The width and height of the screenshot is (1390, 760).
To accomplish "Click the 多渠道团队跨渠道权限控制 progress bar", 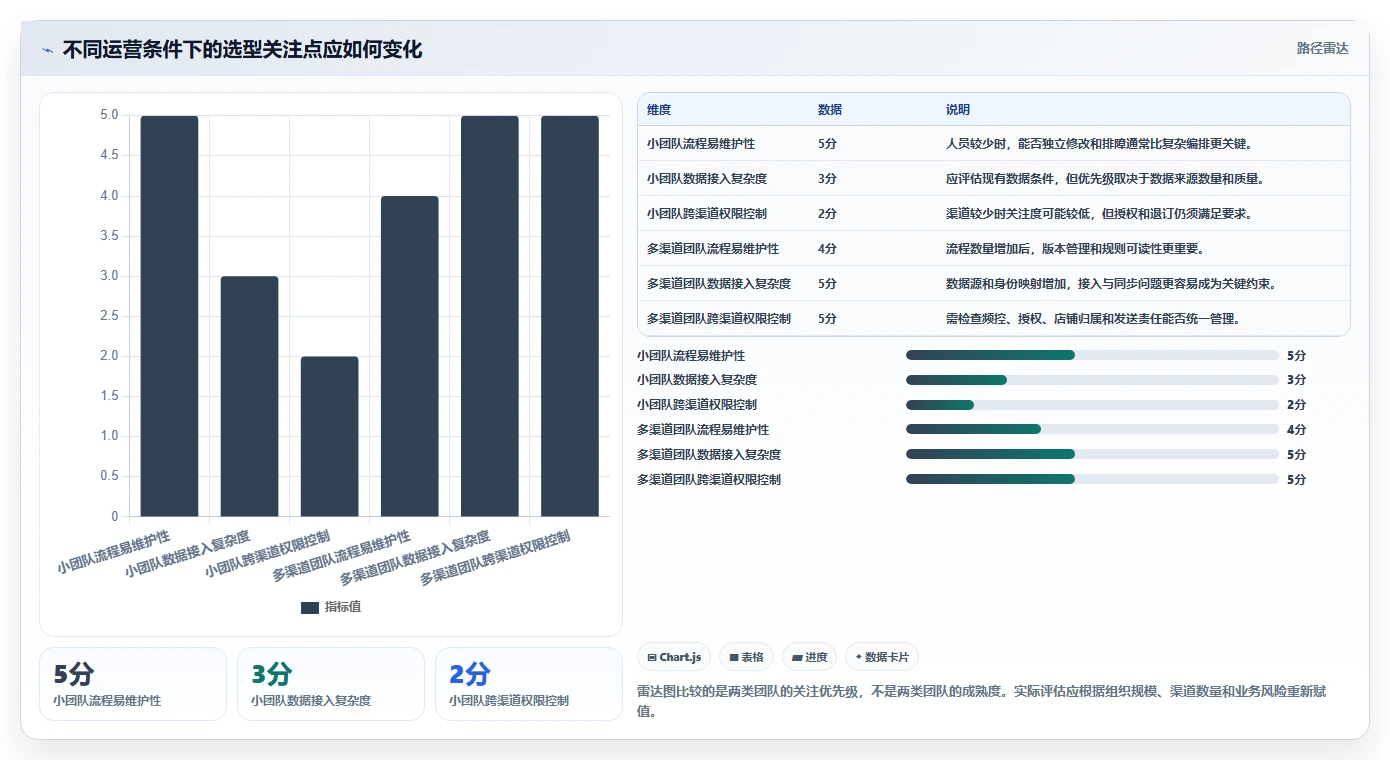I will 1092,479.
